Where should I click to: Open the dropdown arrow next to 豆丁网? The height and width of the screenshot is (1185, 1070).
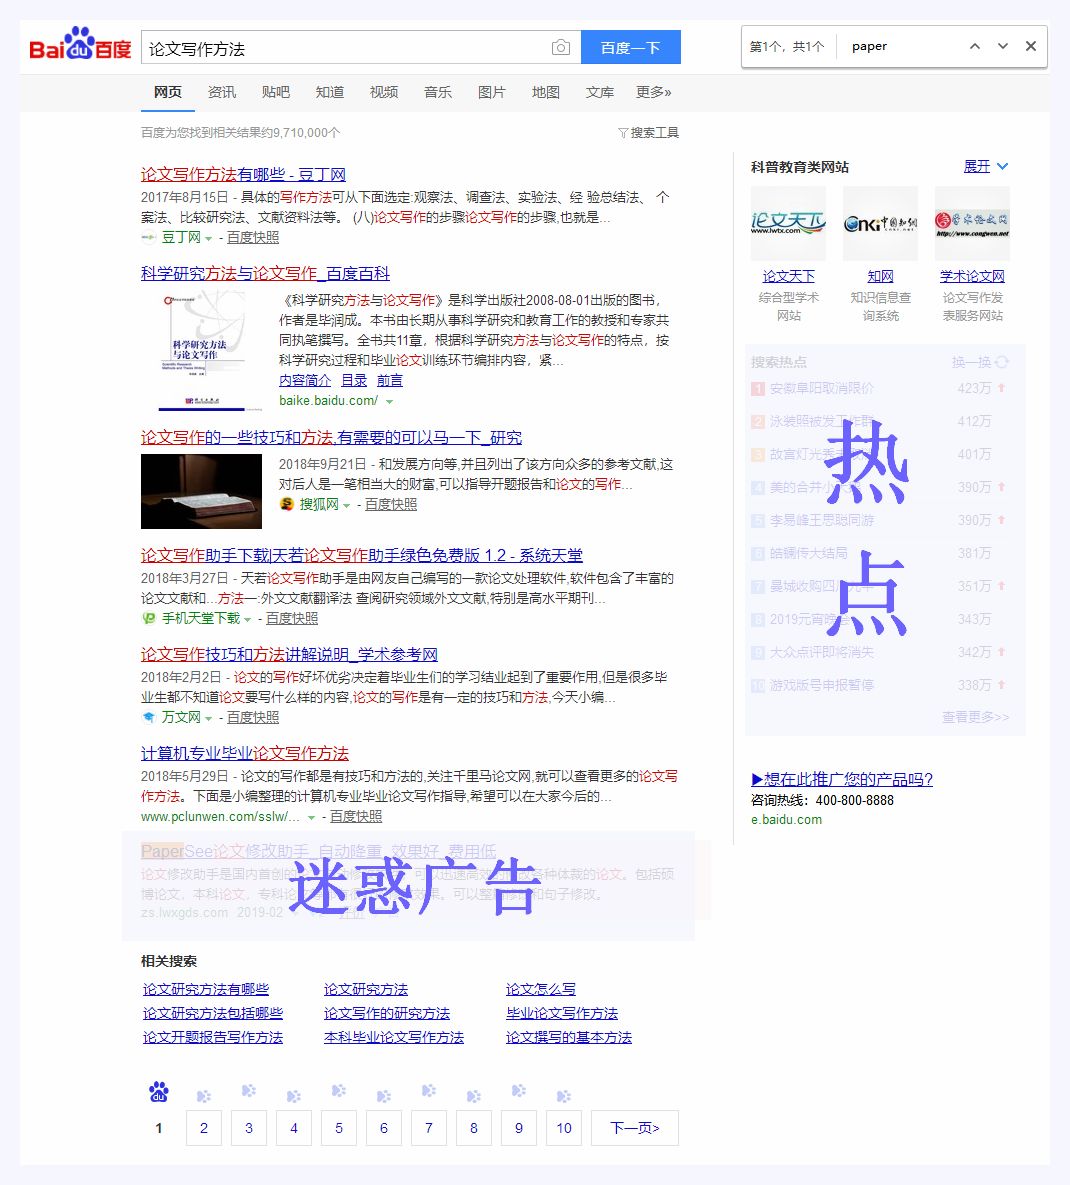click(209, 239)
